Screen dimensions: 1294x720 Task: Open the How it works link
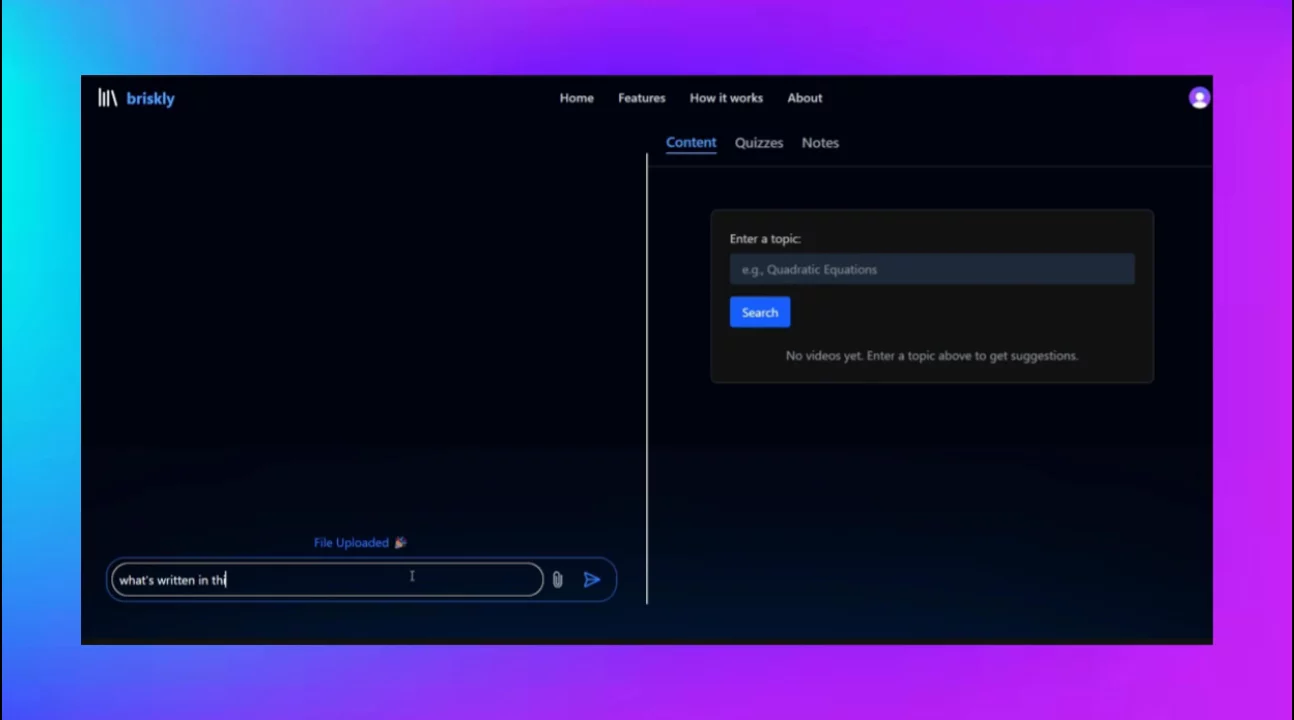726,98
